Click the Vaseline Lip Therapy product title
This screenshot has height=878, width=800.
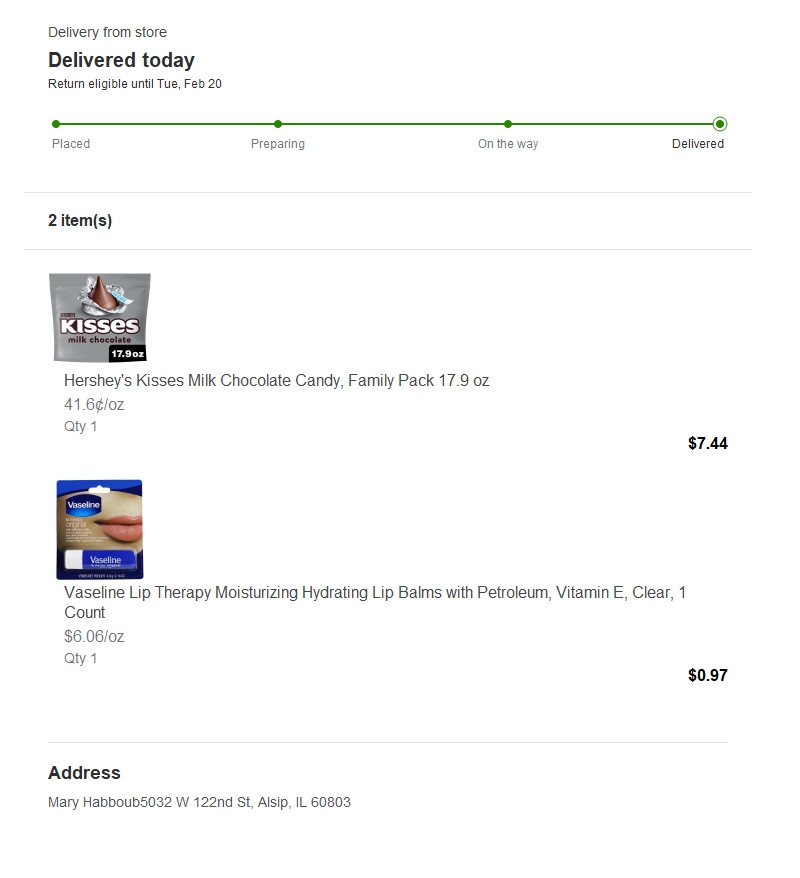375,602
